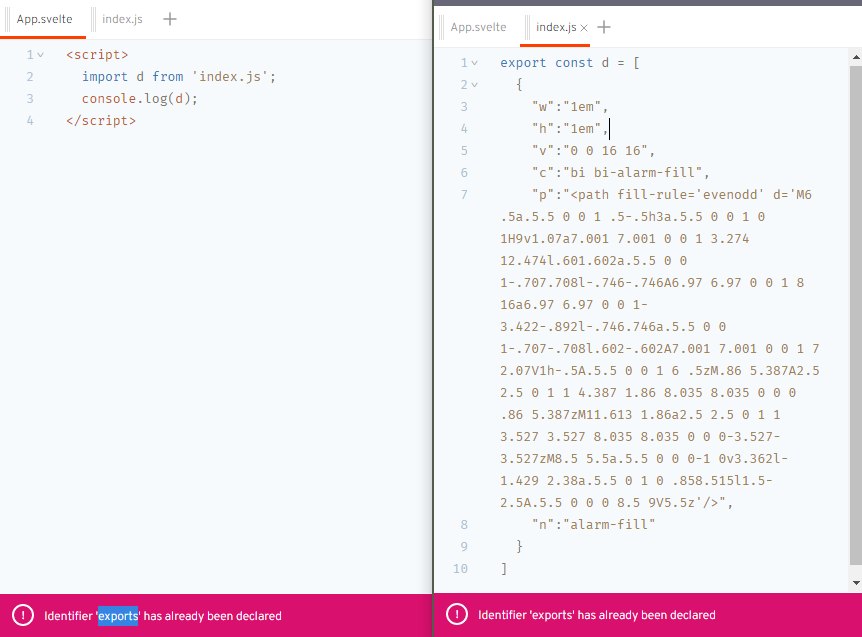Collapse the script block at line 1
Image resolution: width=862 pixels, height=637 pixels.
coord(41,55)
